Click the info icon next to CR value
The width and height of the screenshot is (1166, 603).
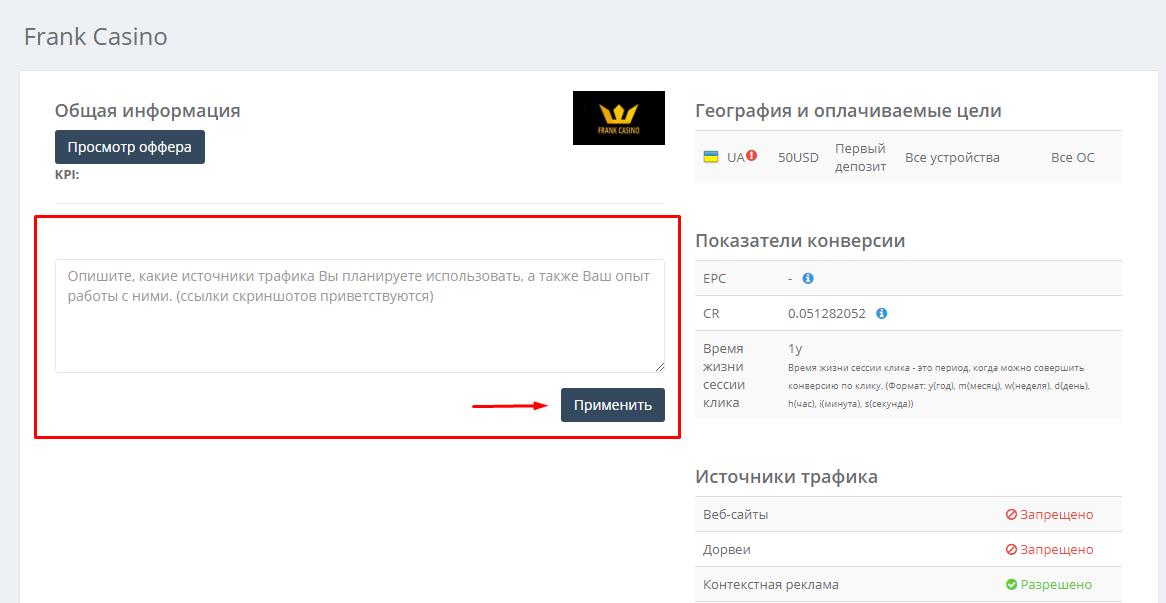(x=880, y=313)
